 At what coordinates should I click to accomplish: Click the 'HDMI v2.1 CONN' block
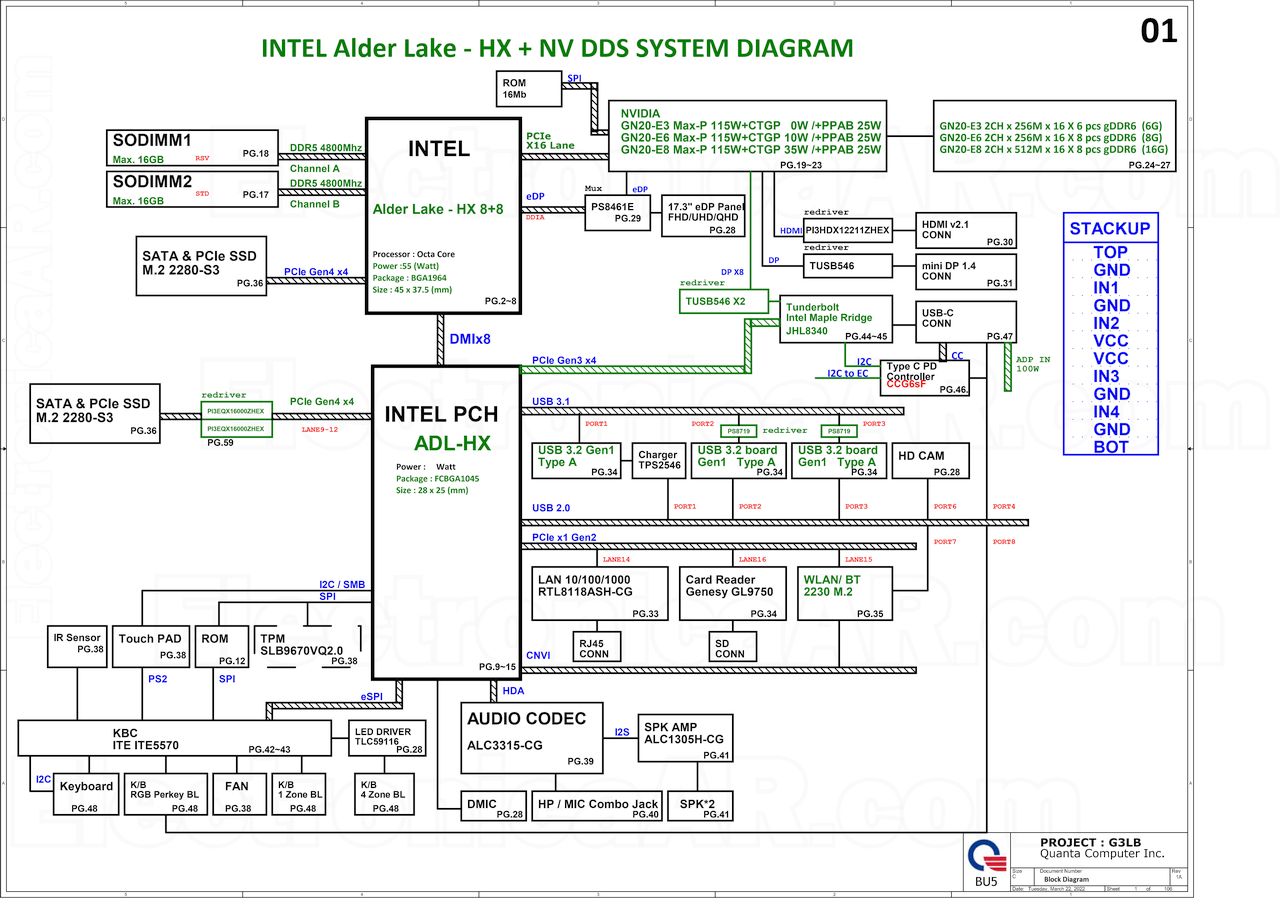(x=966, y=230)
